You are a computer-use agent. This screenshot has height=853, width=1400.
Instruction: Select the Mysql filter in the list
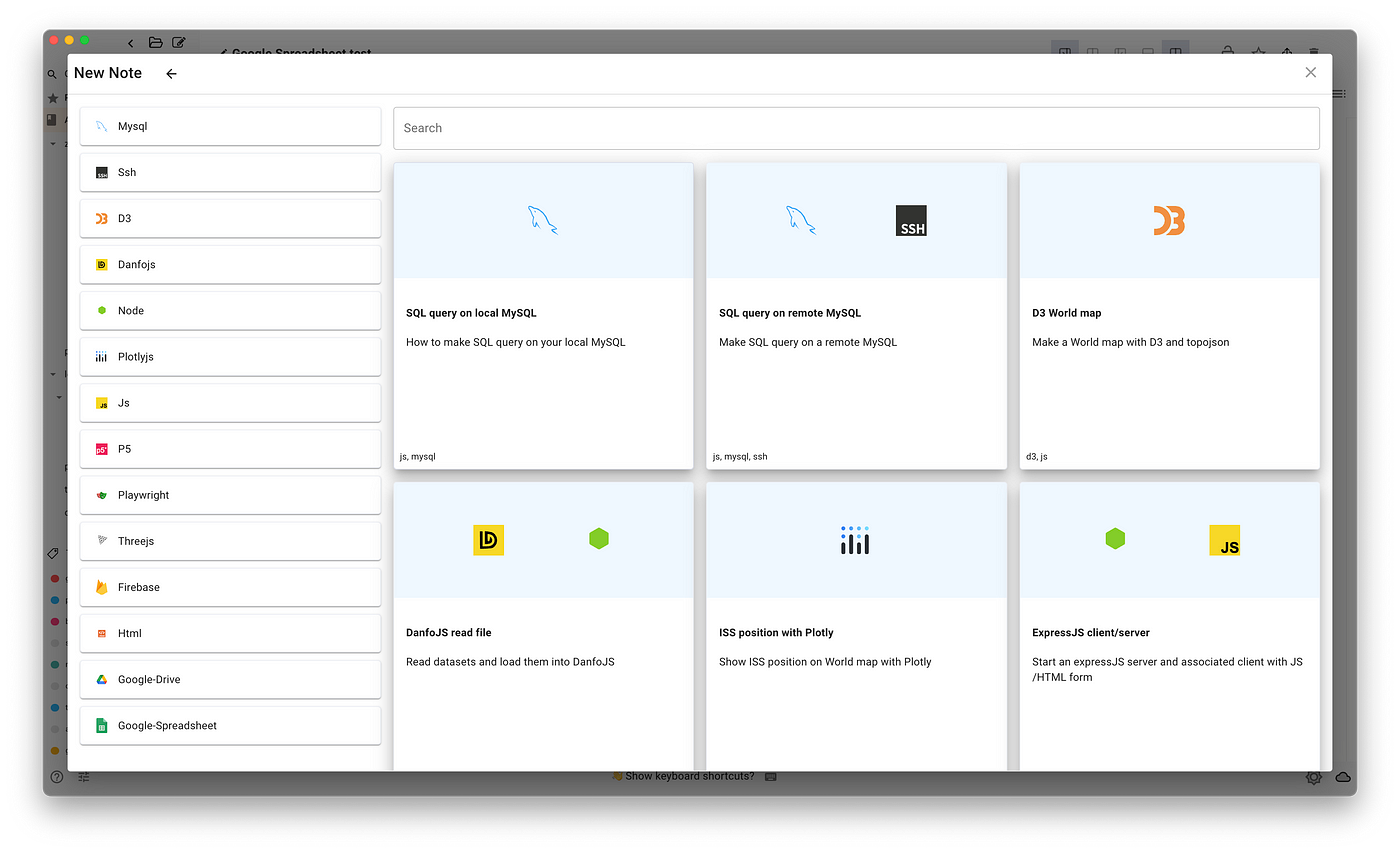point(230,127)
